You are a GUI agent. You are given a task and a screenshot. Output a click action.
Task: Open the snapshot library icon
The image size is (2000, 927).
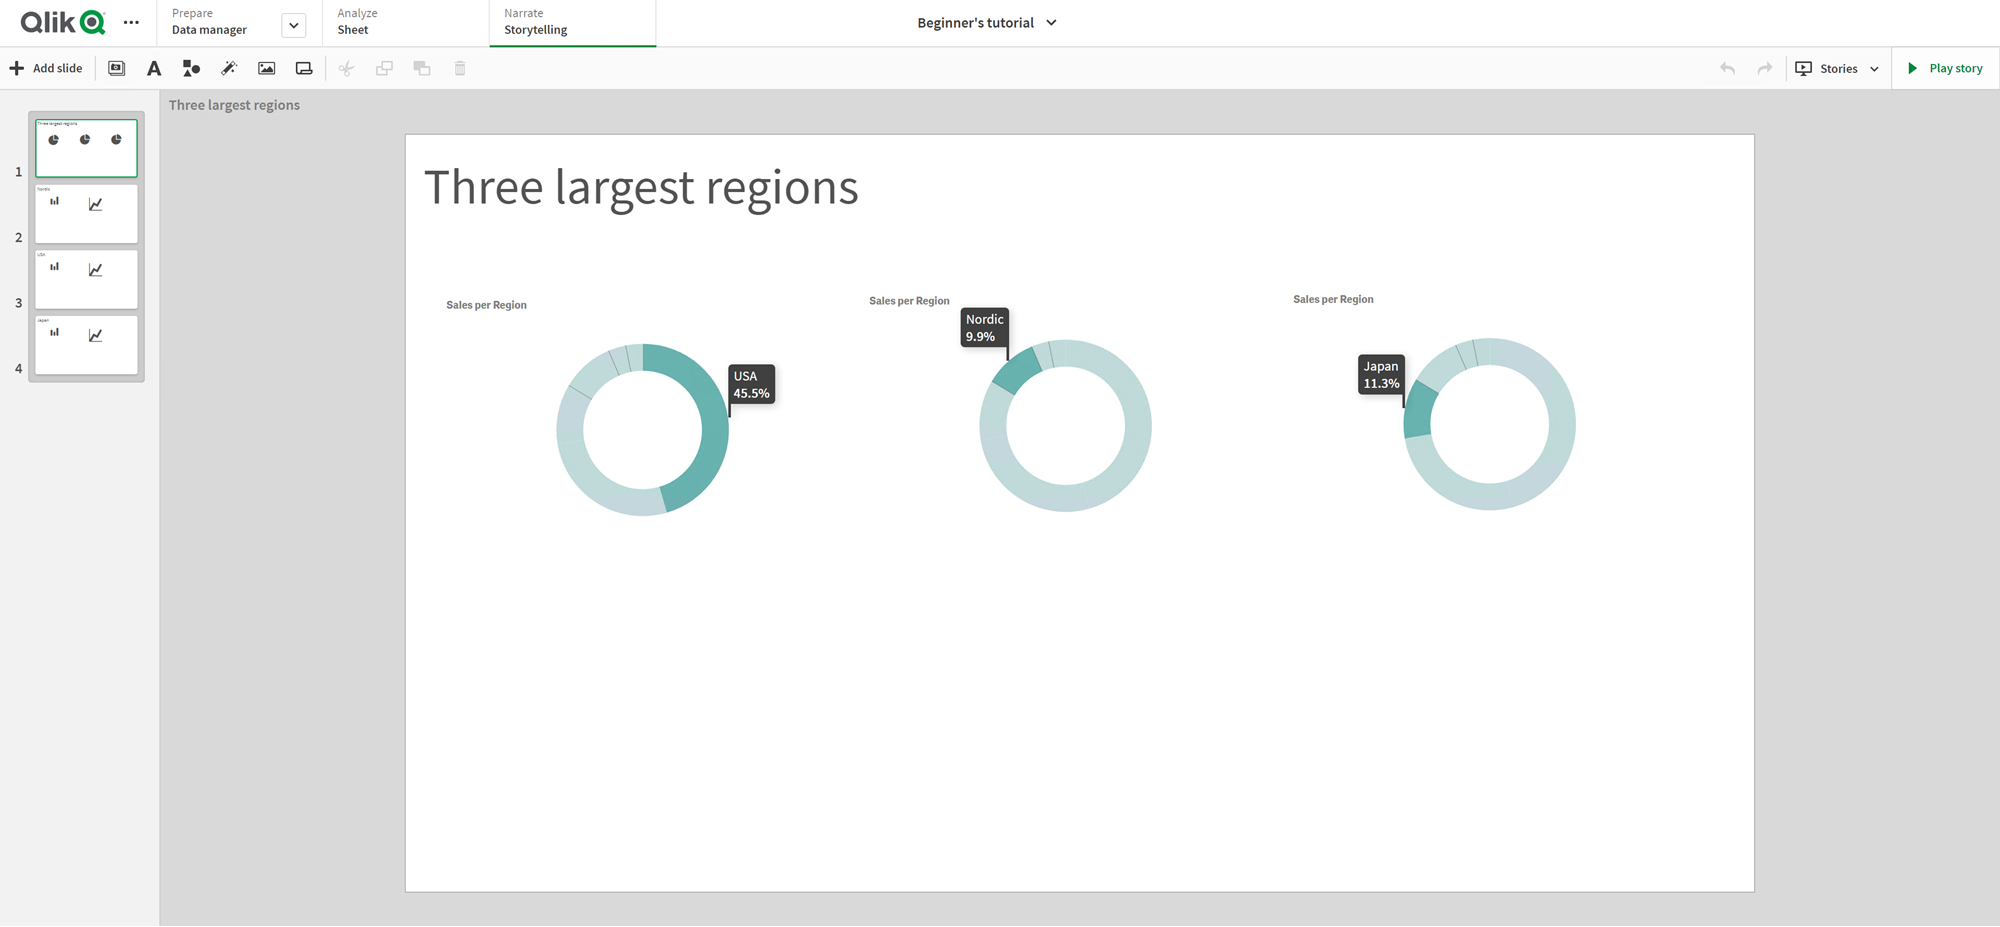coord(117,68)
